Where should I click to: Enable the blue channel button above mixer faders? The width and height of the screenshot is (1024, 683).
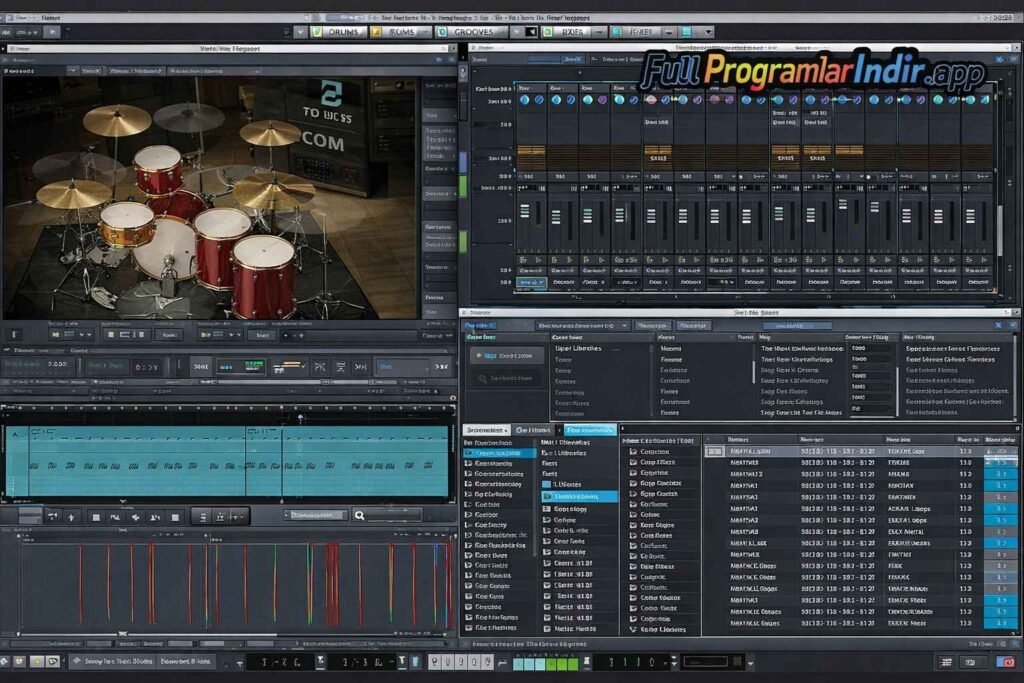tap(531, 282)
